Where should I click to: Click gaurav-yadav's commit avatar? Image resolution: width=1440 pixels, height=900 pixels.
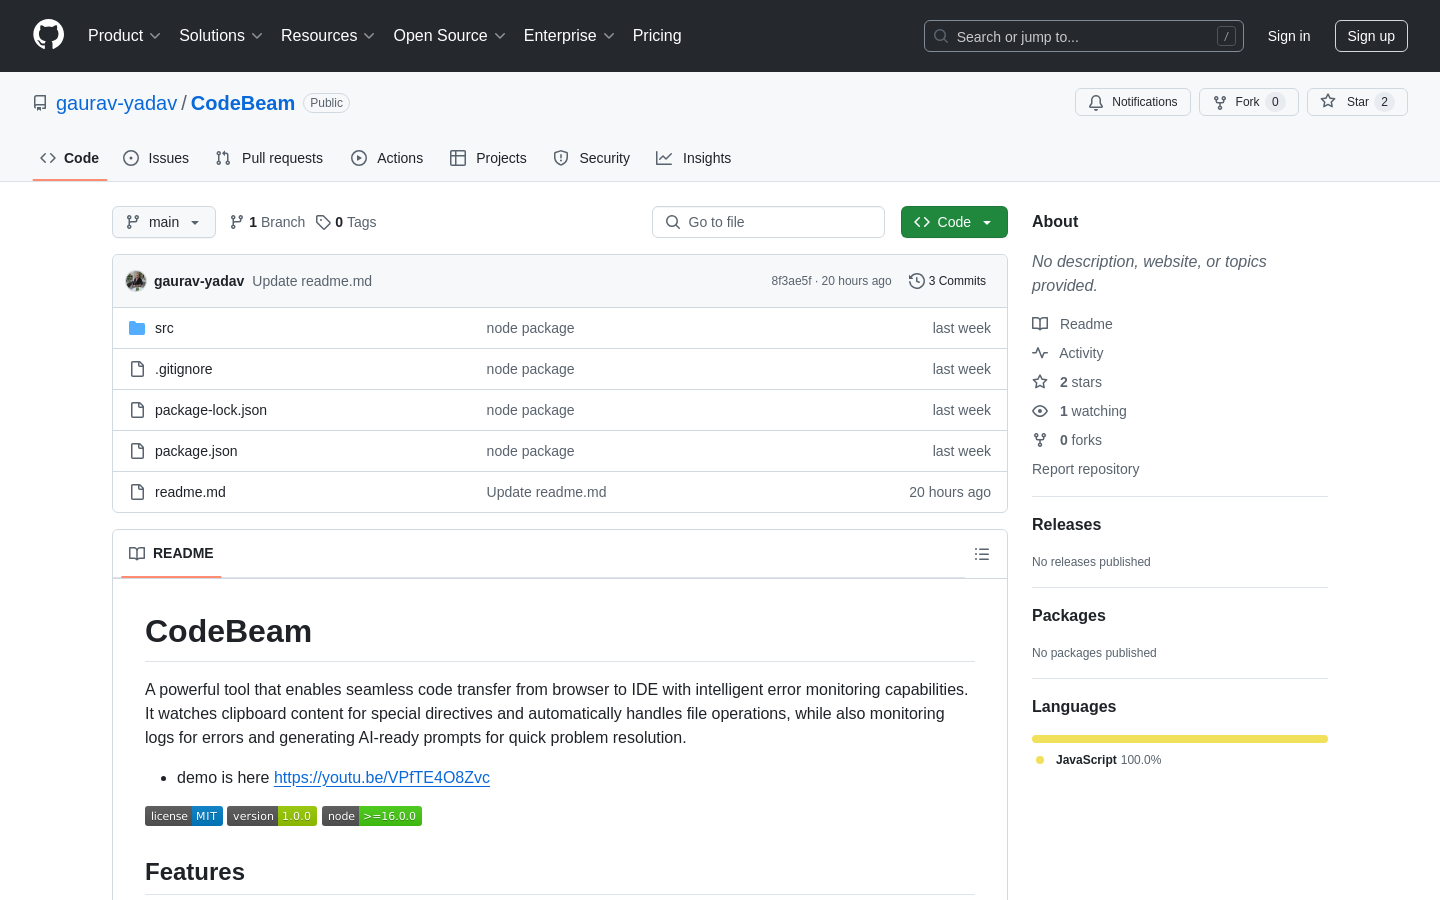pos(136,281)
